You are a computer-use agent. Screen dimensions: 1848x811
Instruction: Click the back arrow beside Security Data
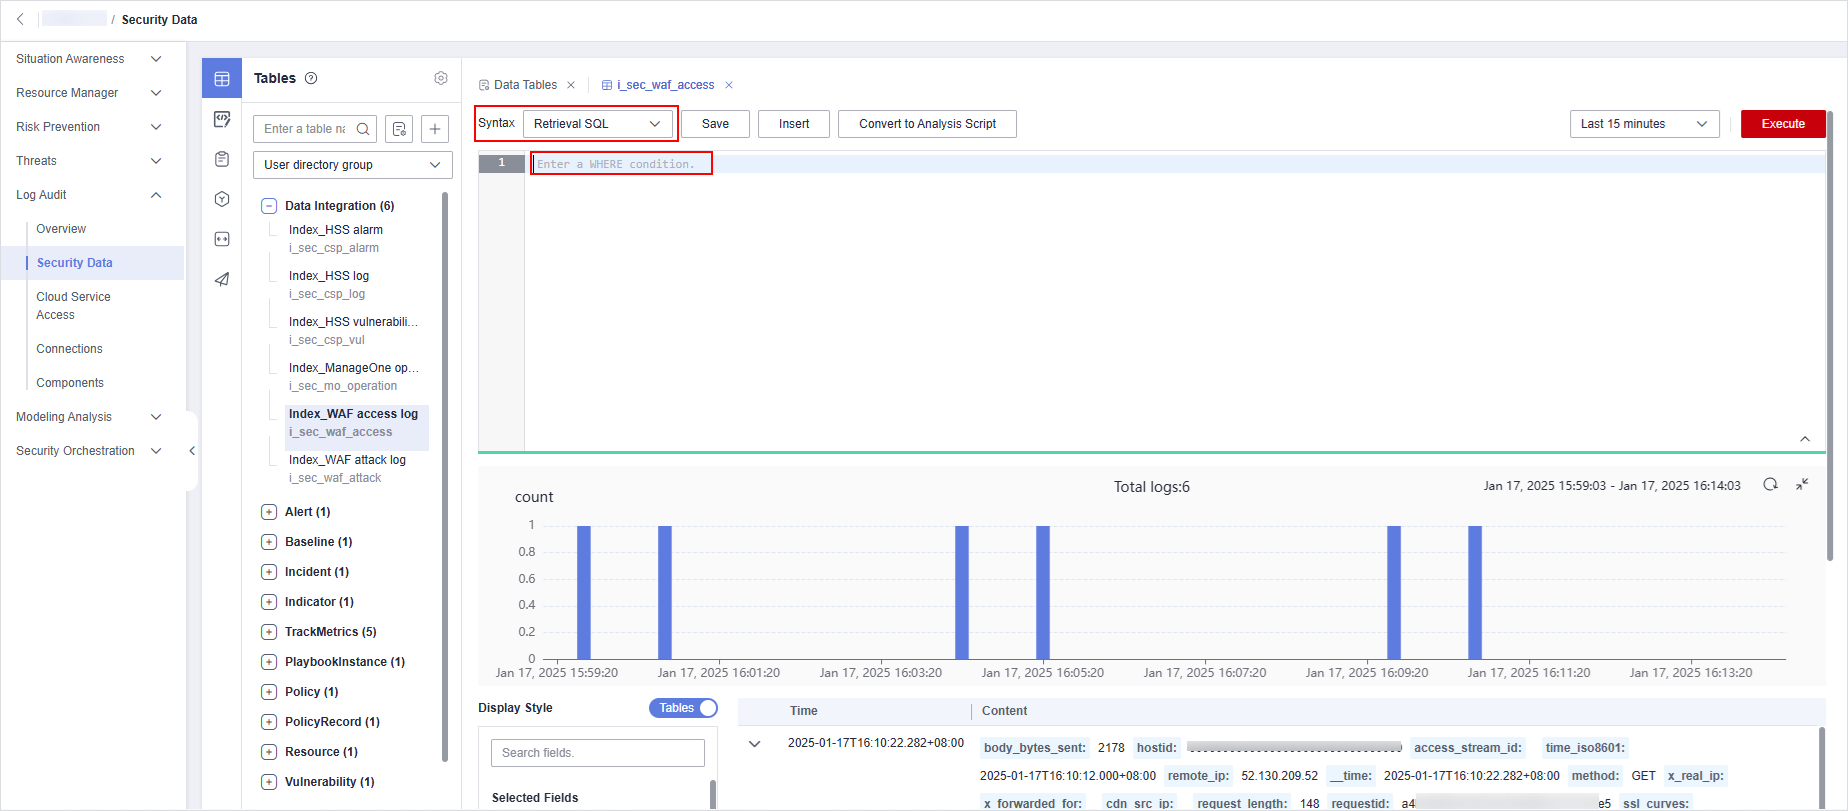(x=20, y=19)
